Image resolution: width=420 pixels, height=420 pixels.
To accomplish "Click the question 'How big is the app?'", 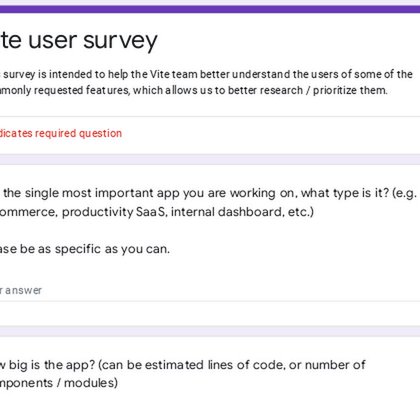I will click(183, 365).
